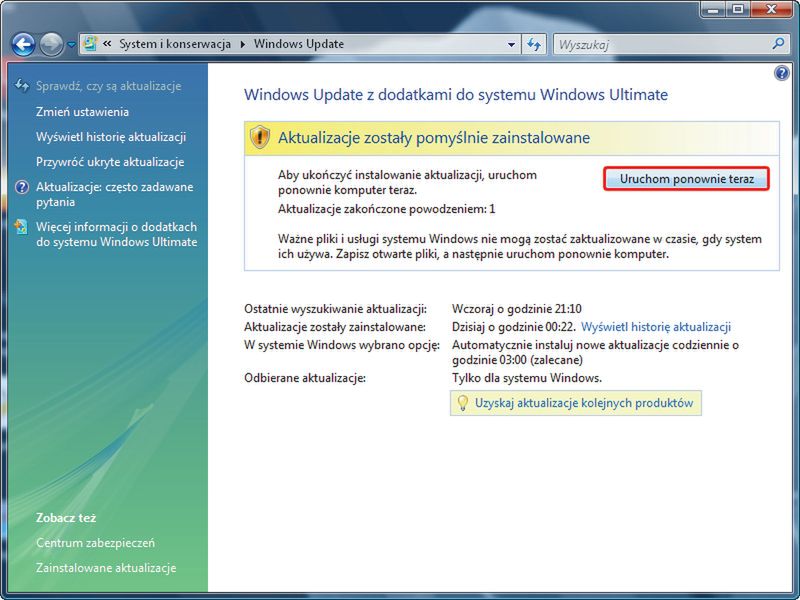800x600 pixels.
Task: Click 'Uruchom ponownie teraz' button
Action: [x=686, y=179]
